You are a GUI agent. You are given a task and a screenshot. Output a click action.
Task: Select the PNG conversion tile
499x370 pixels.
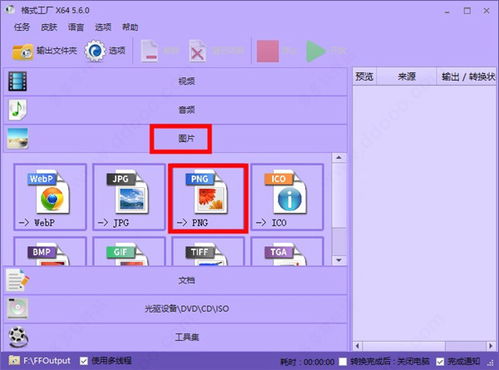tap(208, 198)
